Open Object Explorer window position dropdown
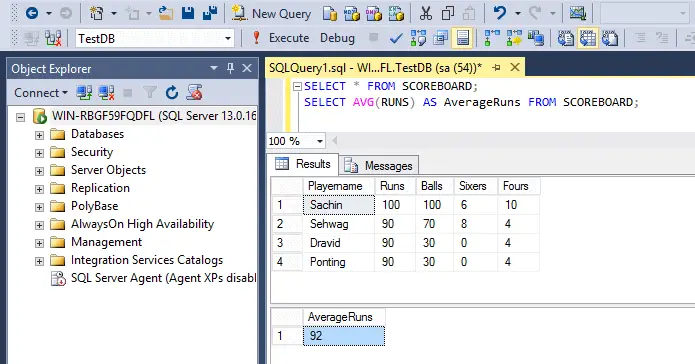Viewport: 695px width, 364px height. [x=214, y=68]
